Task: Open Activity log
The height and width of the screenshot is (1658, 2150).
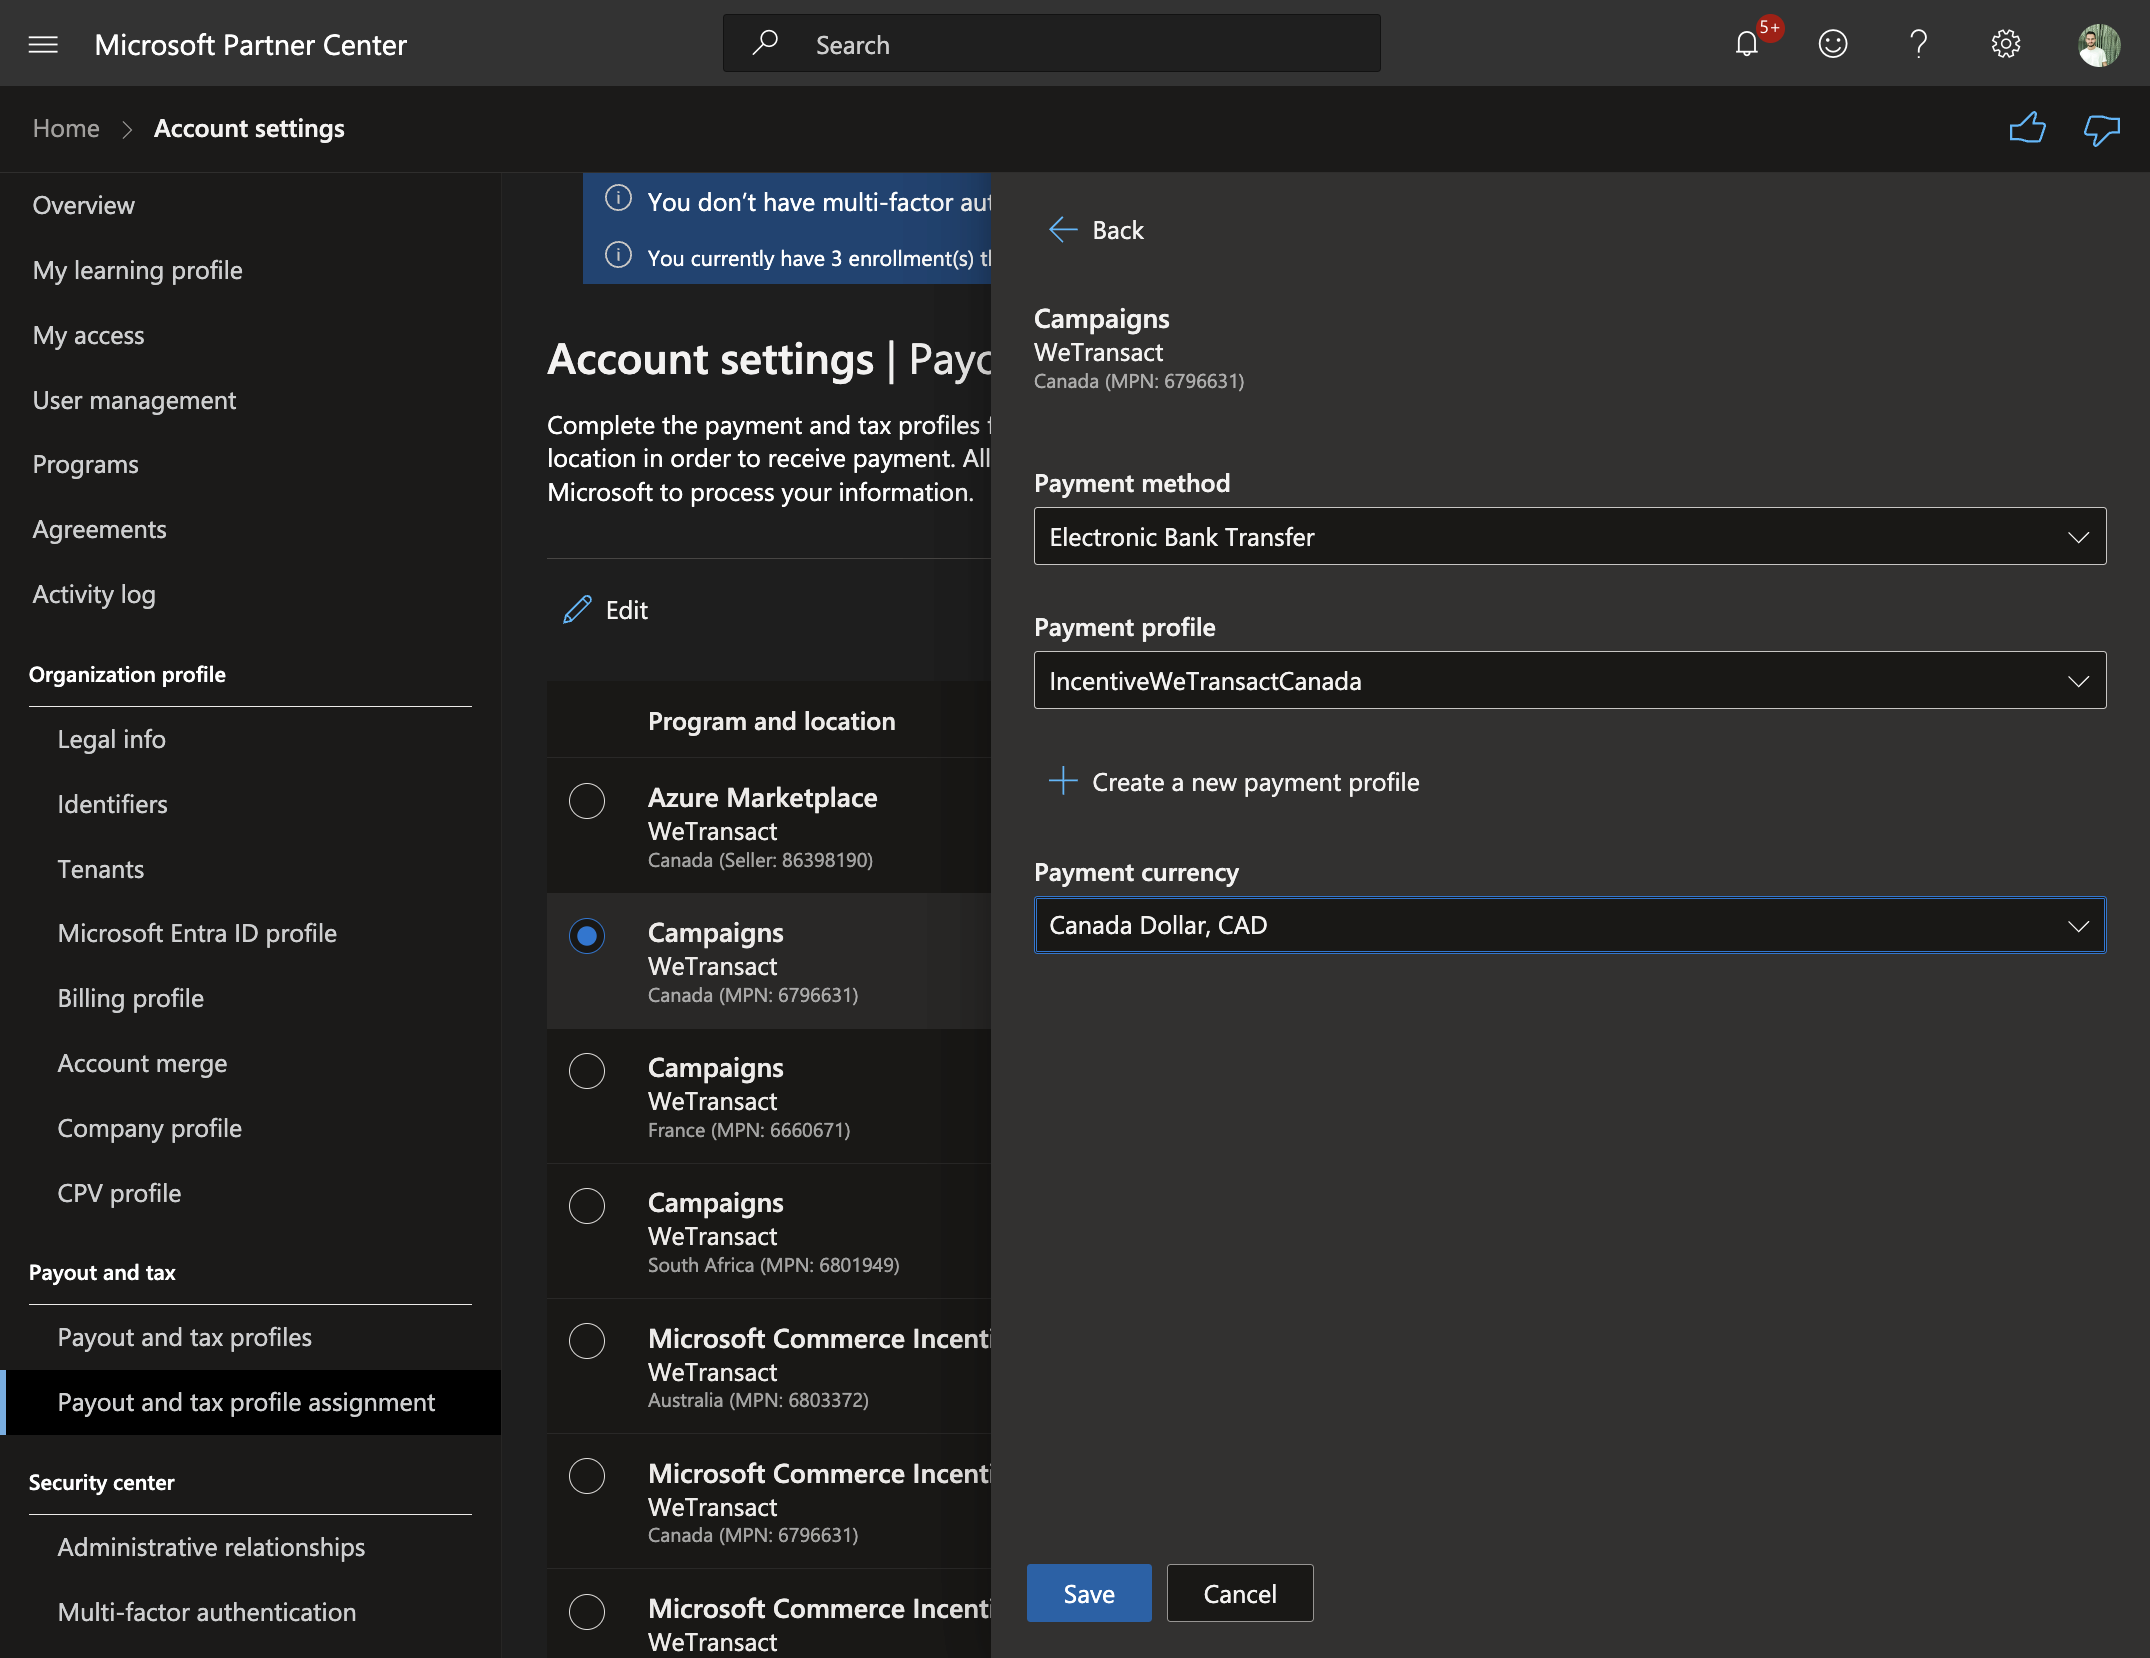Action: [94, 594]
